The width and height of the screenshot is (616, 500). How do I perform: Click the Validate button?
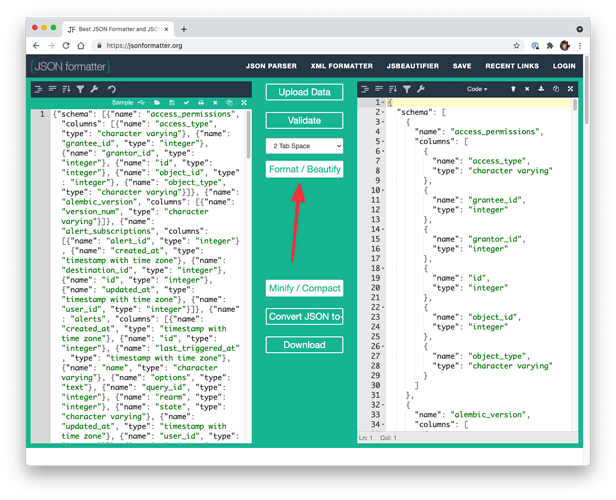(304, 120)
